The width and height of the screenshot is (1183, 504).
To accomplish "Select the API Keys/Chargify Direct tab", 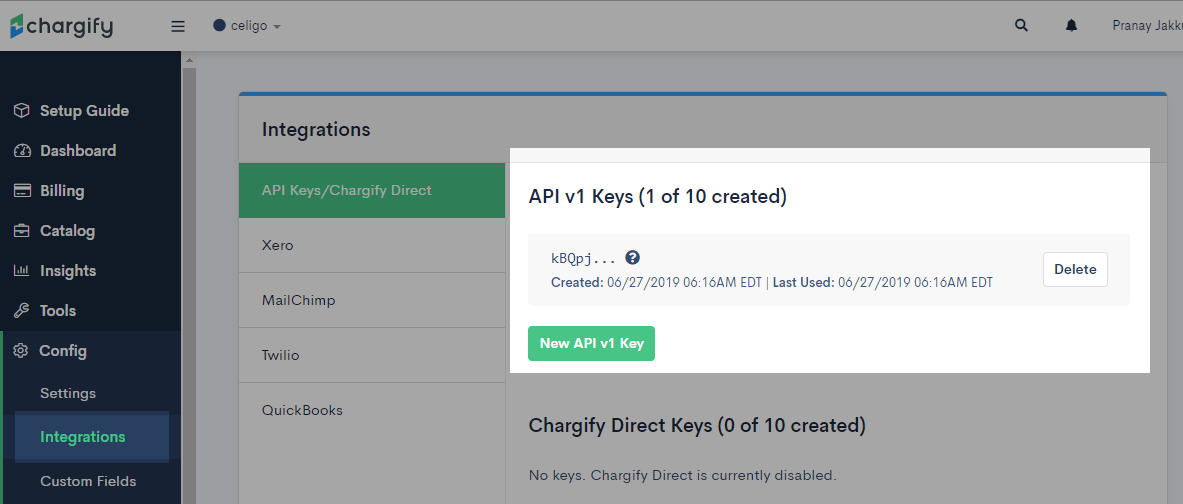I will pos(372,190).
